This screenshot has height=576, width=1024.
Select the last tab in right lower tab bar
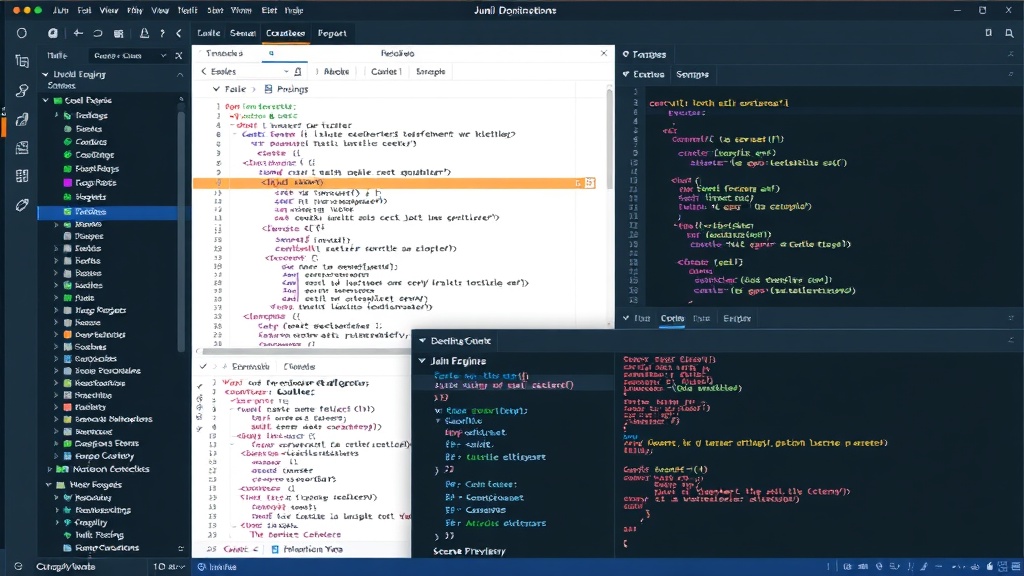click(737, 319)
